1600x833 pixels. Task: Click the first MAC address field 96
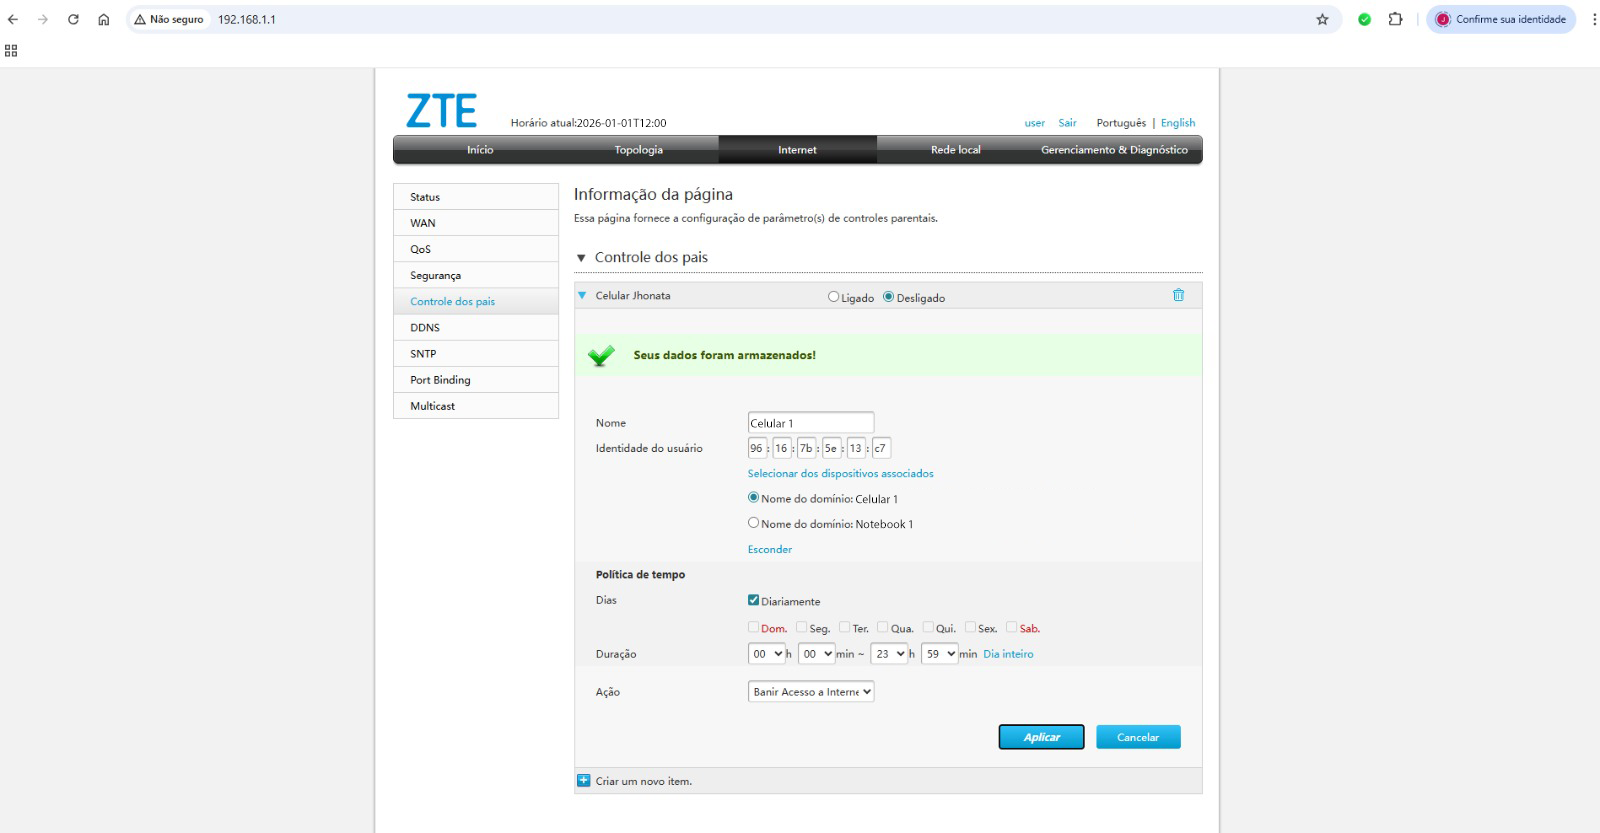click(757, 448)
